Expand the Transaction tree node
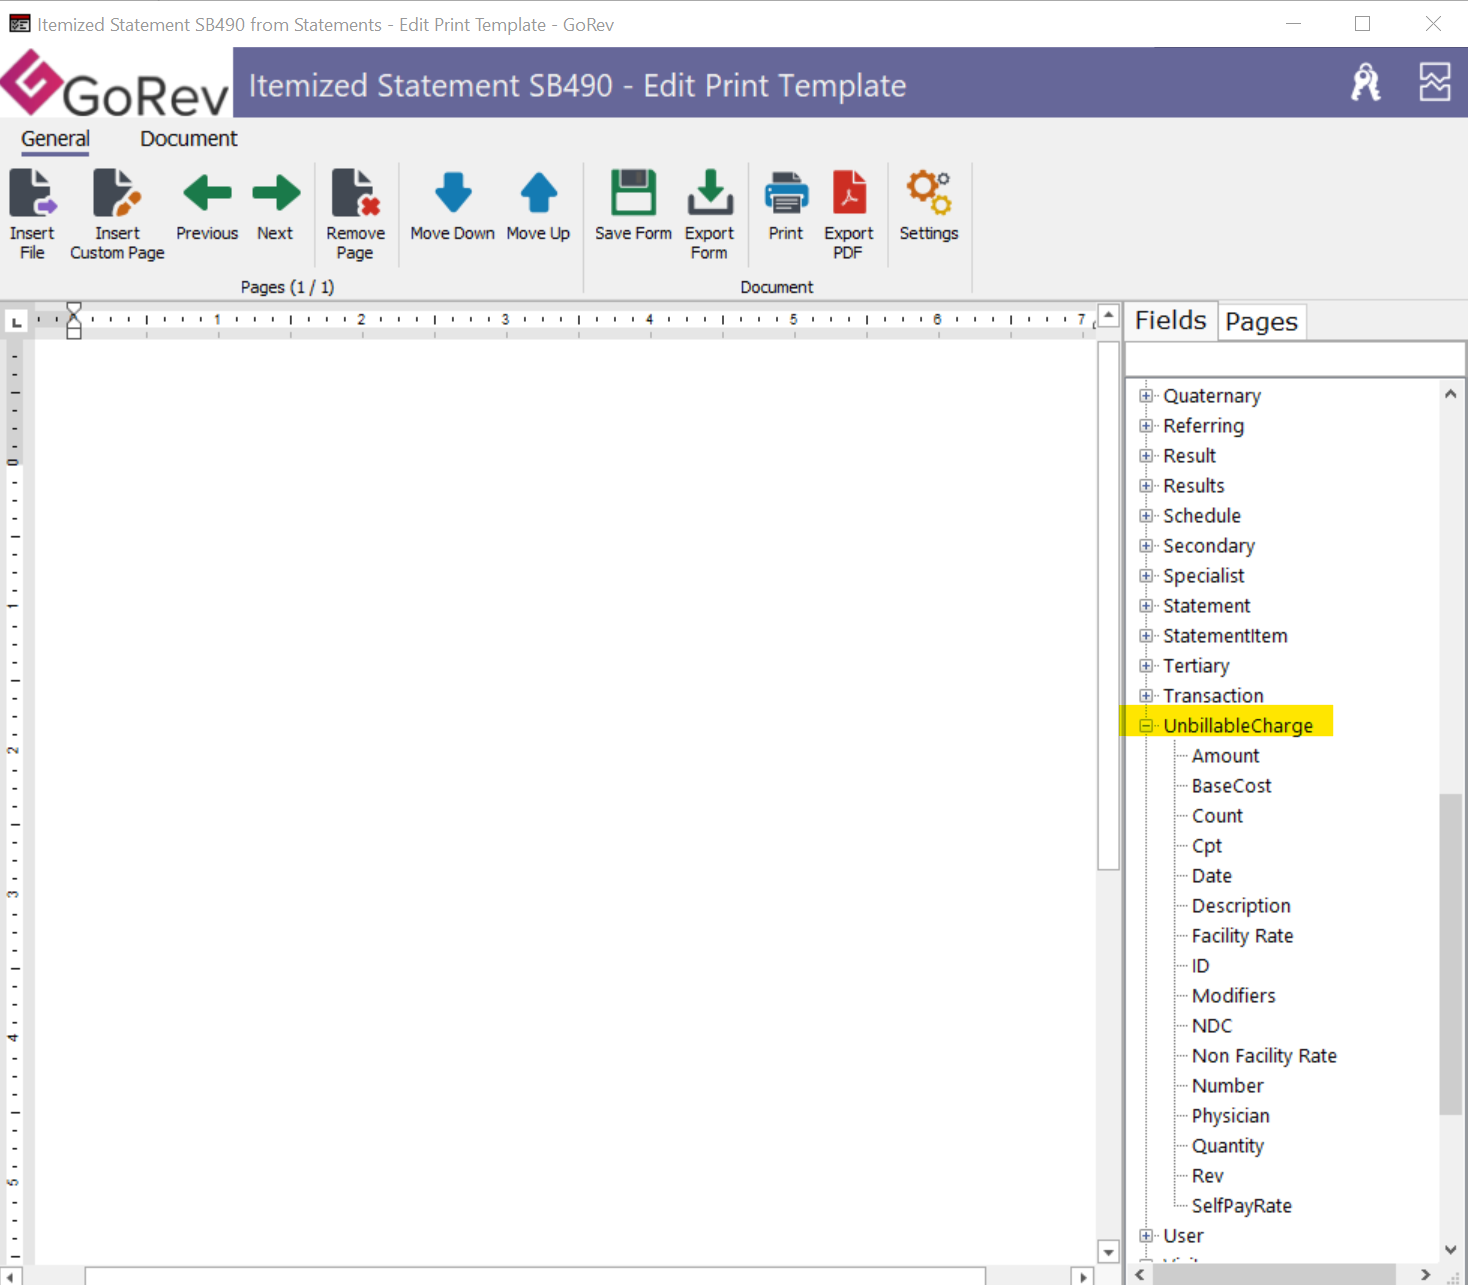Screen dimensions: 1468x1285 pyautogui.click(x=1146, y=696)
